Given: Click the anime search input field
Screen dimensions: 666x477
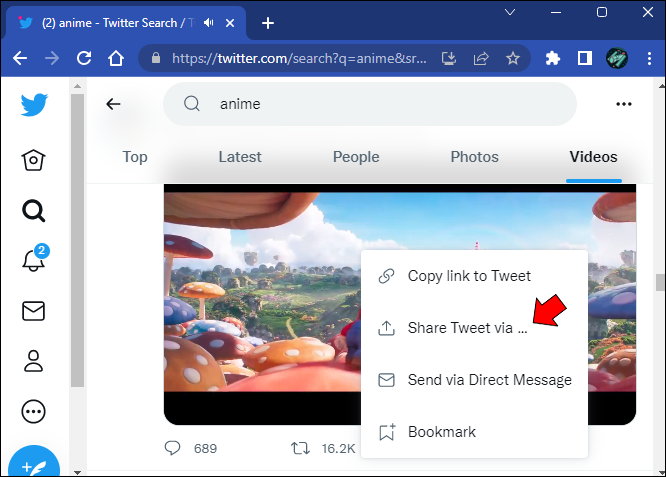Looking at the screenshot, I should click(x=370, y=104).
